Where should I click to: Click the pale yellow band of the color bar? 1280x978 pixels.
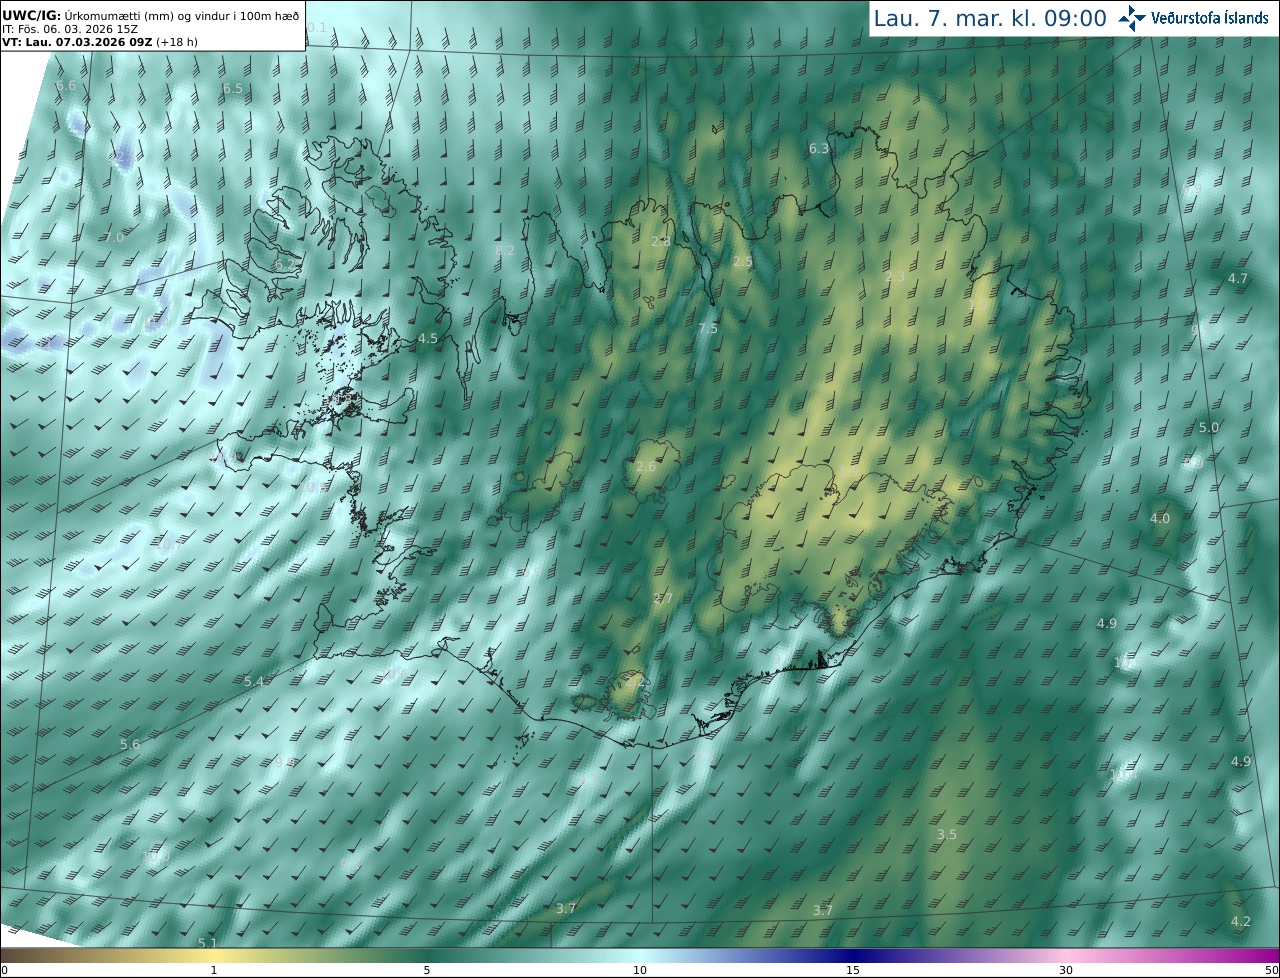pos(215,955)
